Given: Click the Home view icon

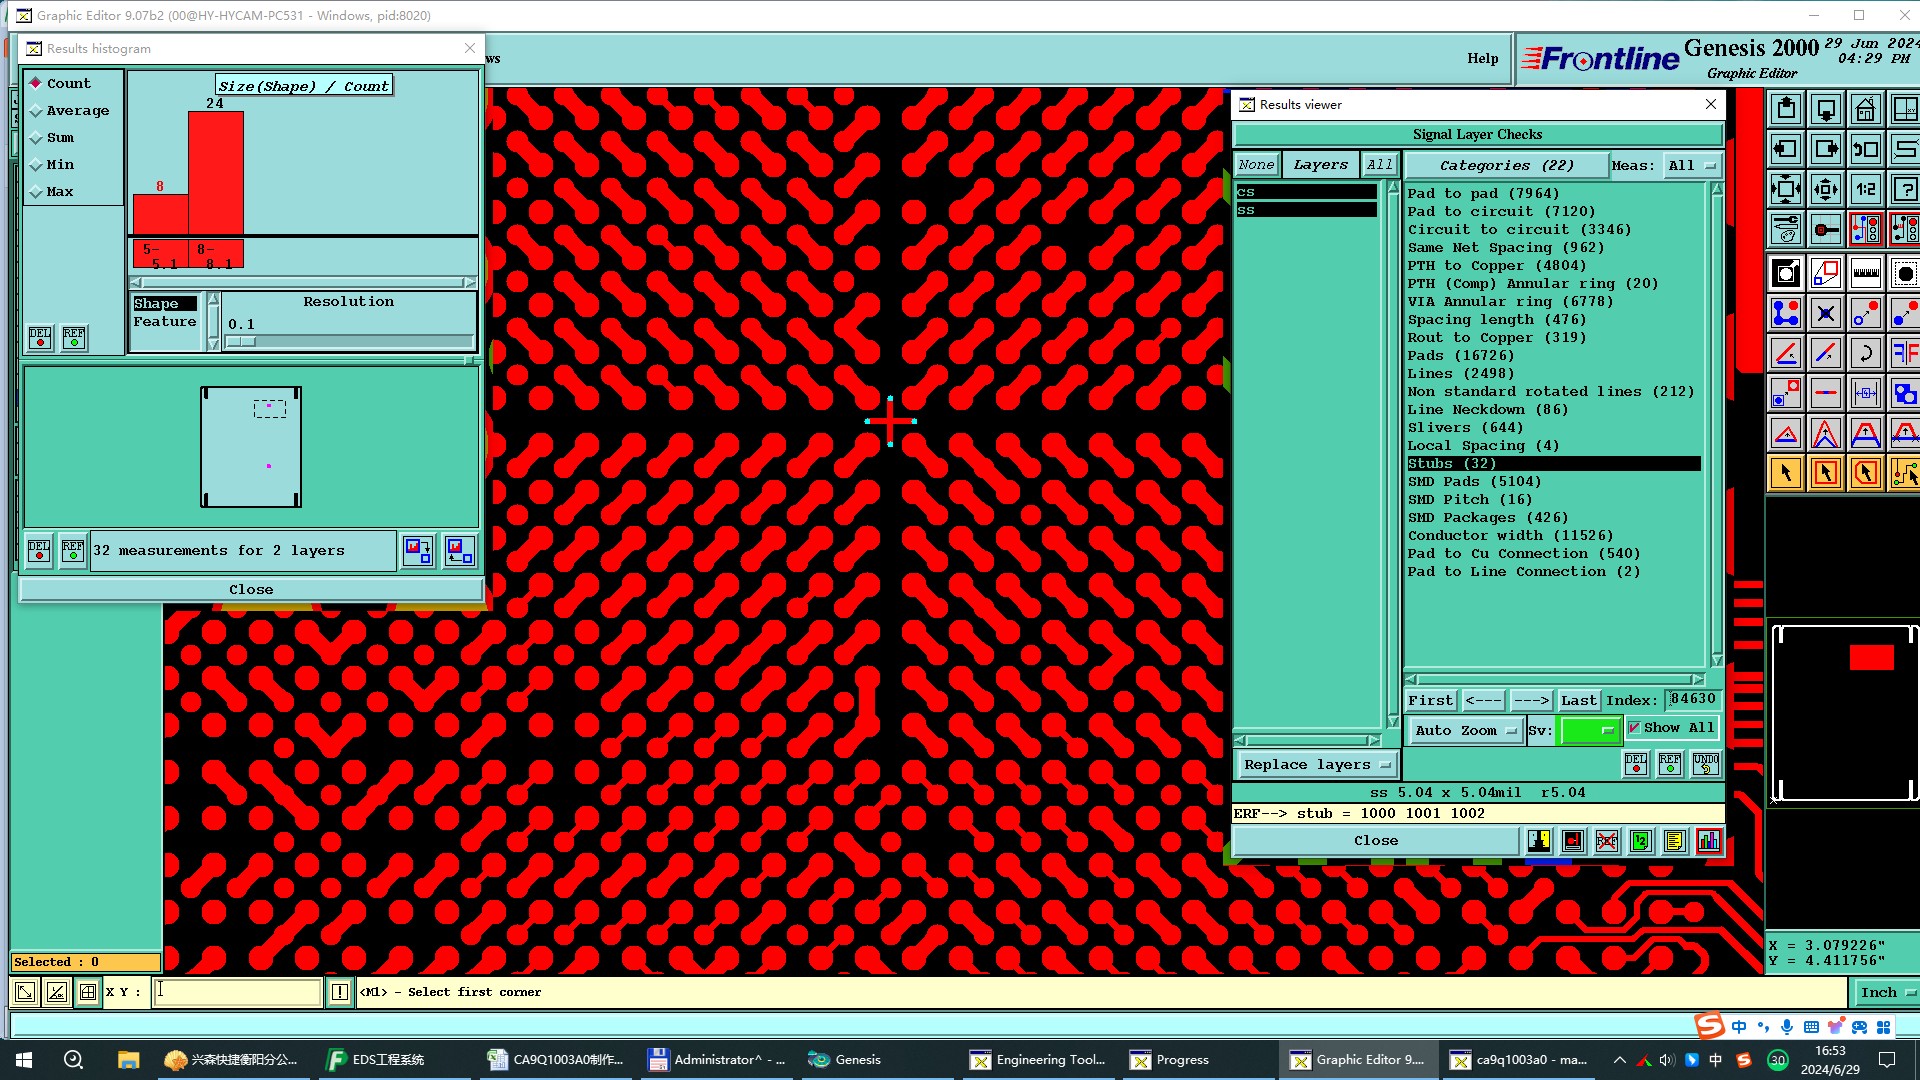Looking at the screenshot, I should coord(1865,109).
